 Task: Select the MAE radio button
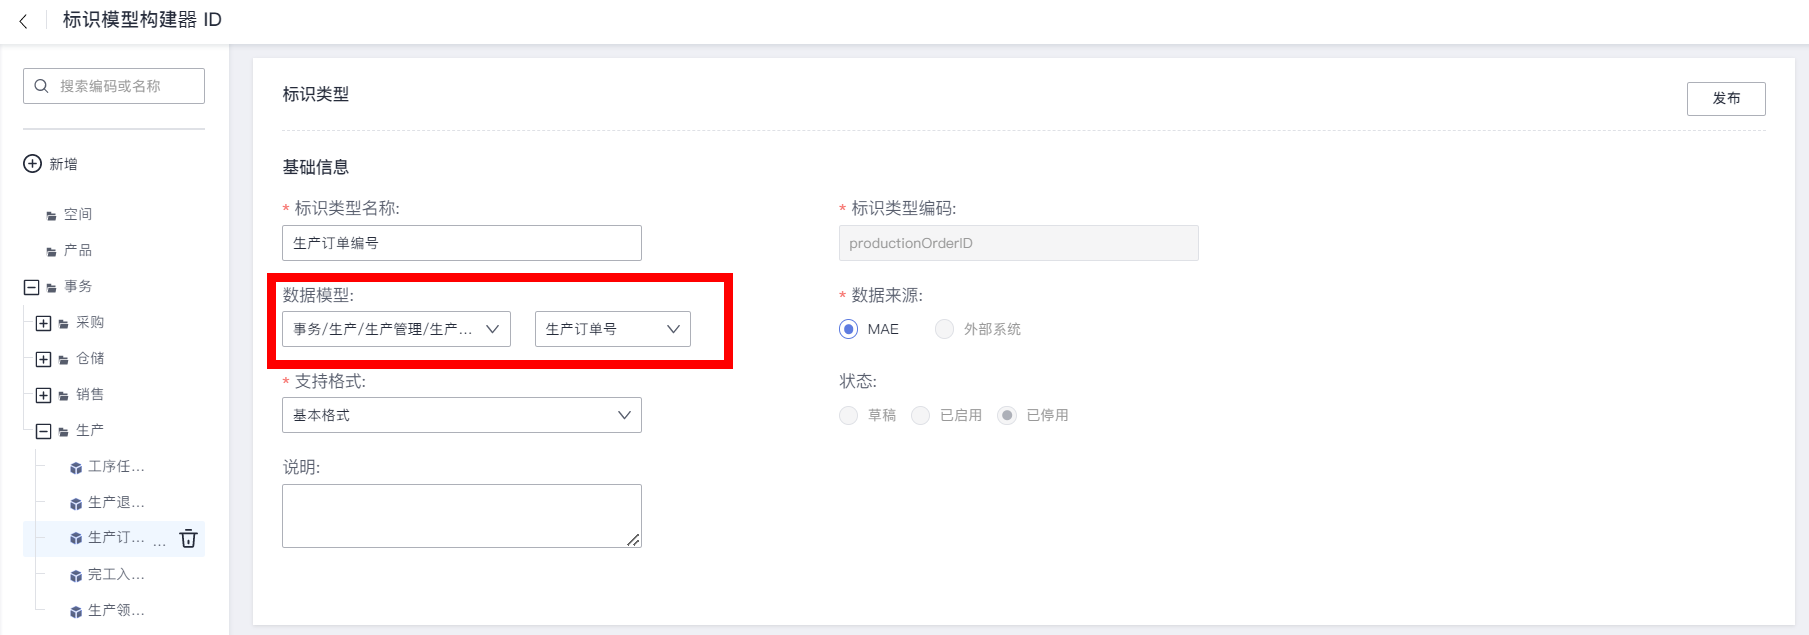(x=849, y=329)
